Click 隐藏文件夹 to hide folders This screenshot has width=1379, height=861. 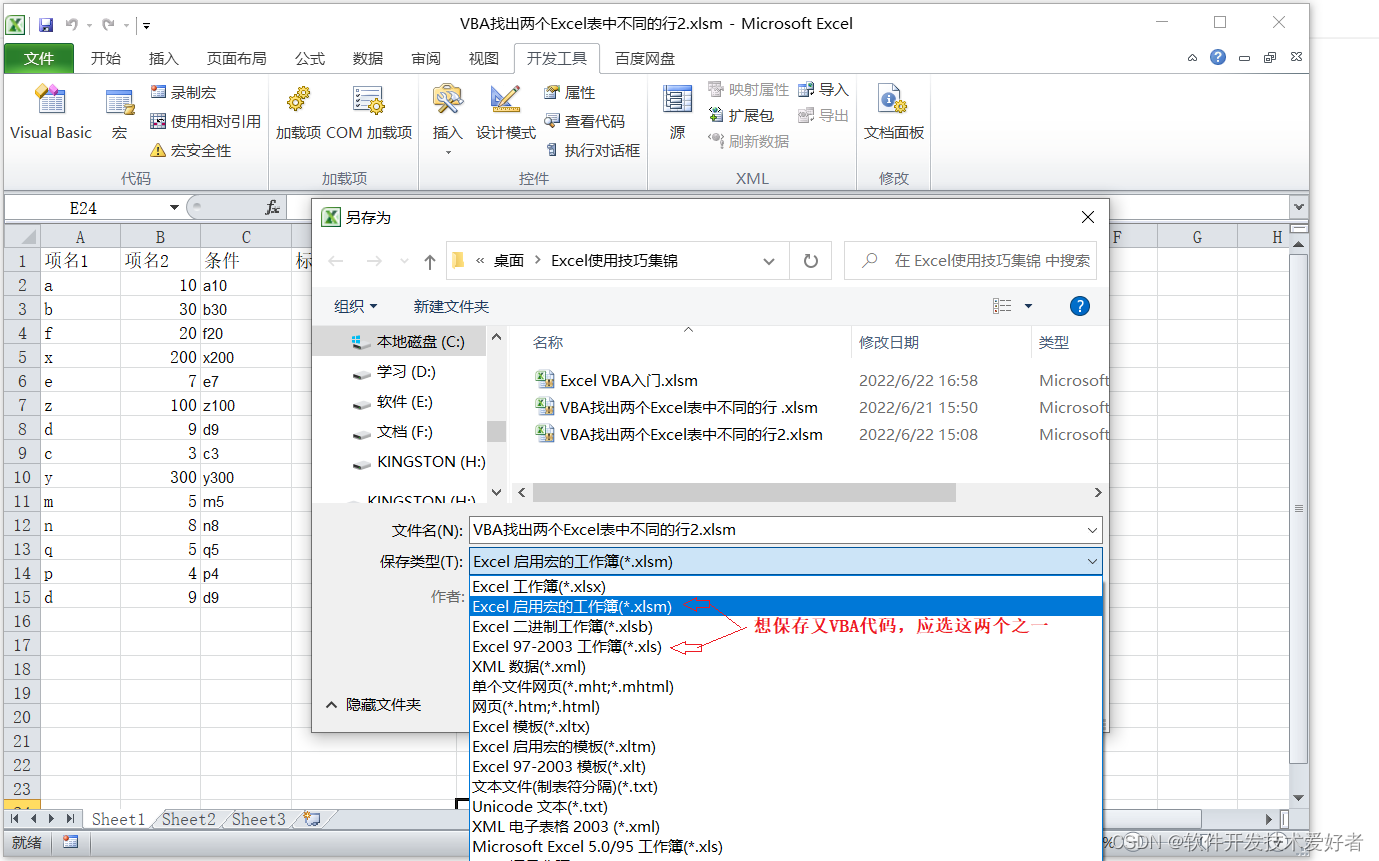tap(373, 705)
